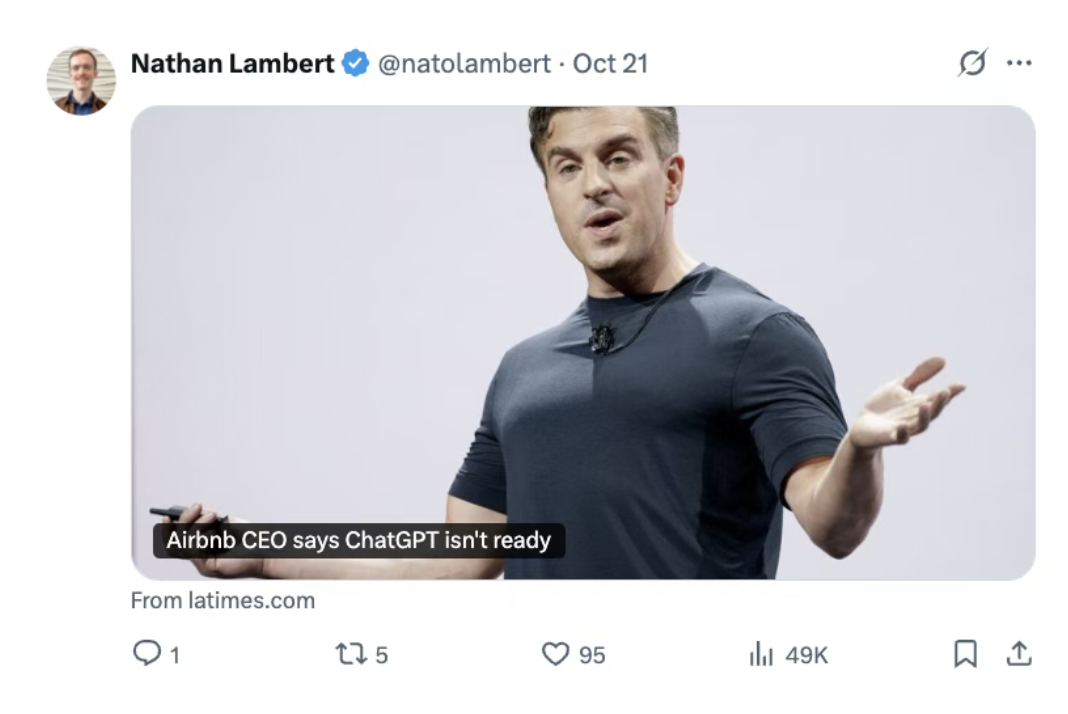The width and height of the screenshot is (1068, 714).
Task: Click the like count of 95
Action: 592,656
